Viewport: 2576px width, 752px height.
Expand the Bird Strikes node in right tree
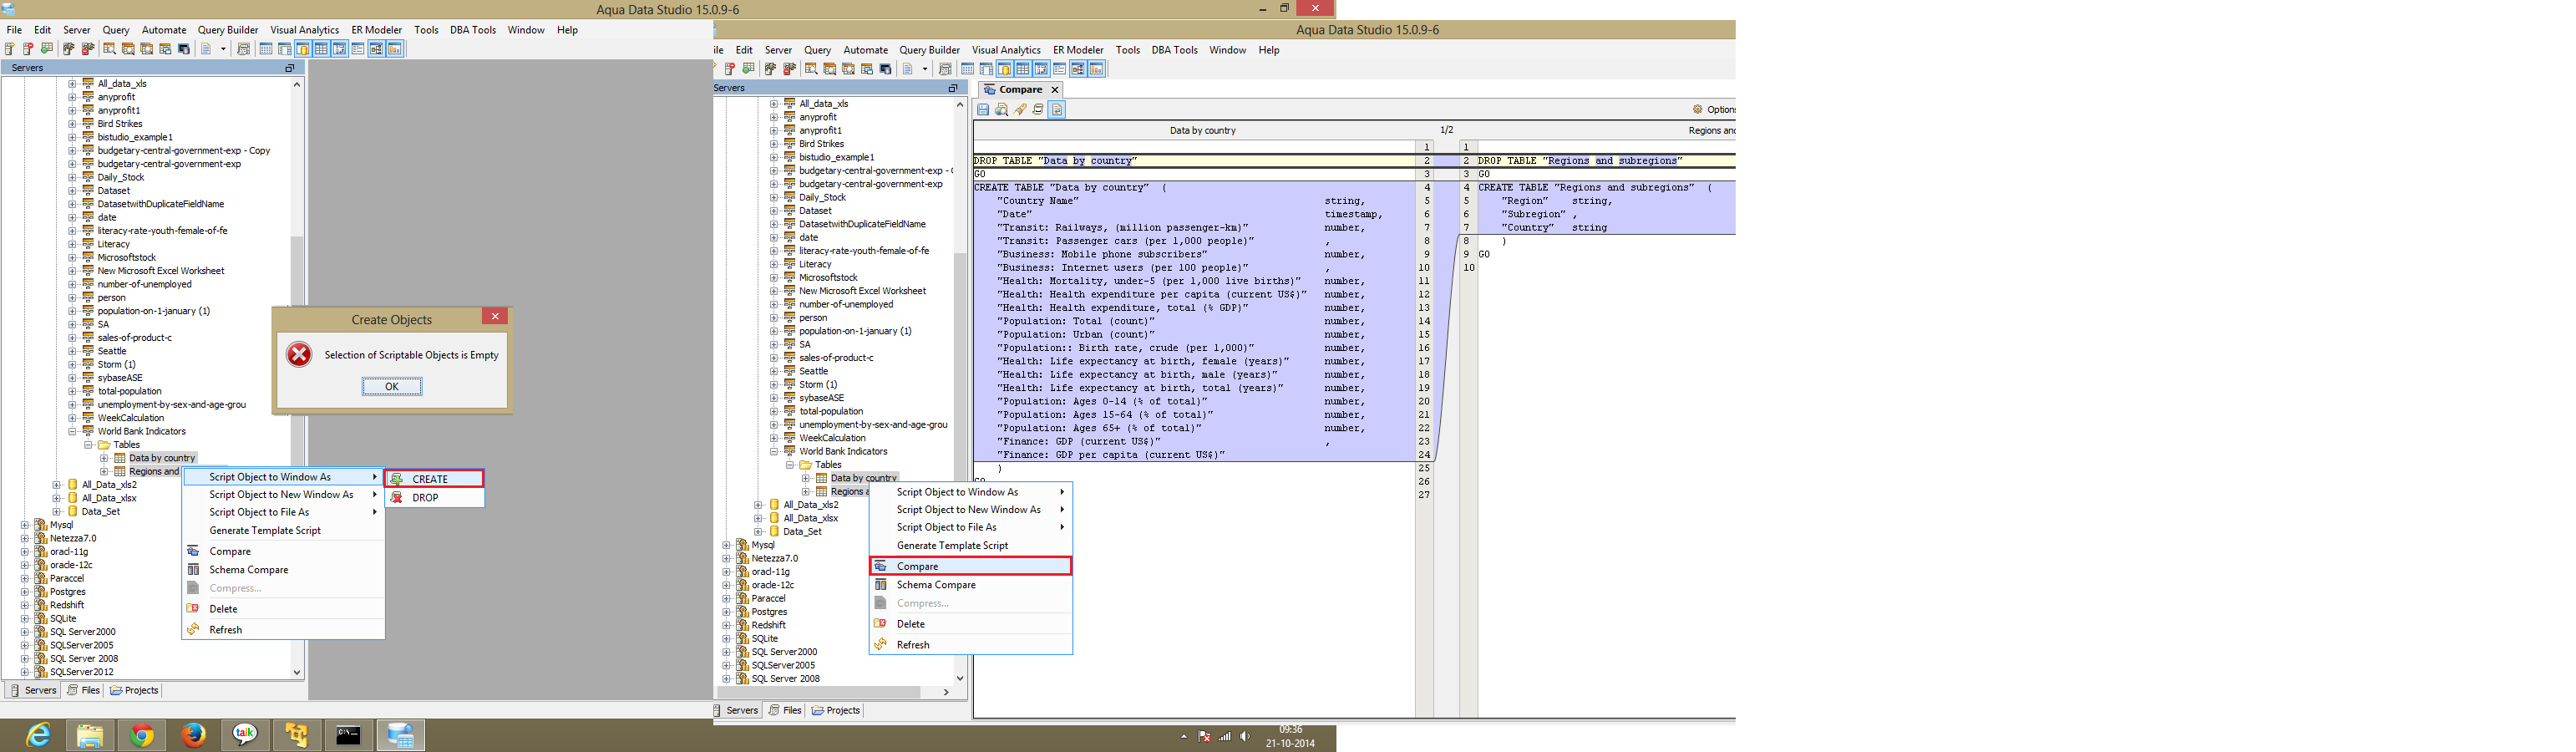click(x=774, y=144)
